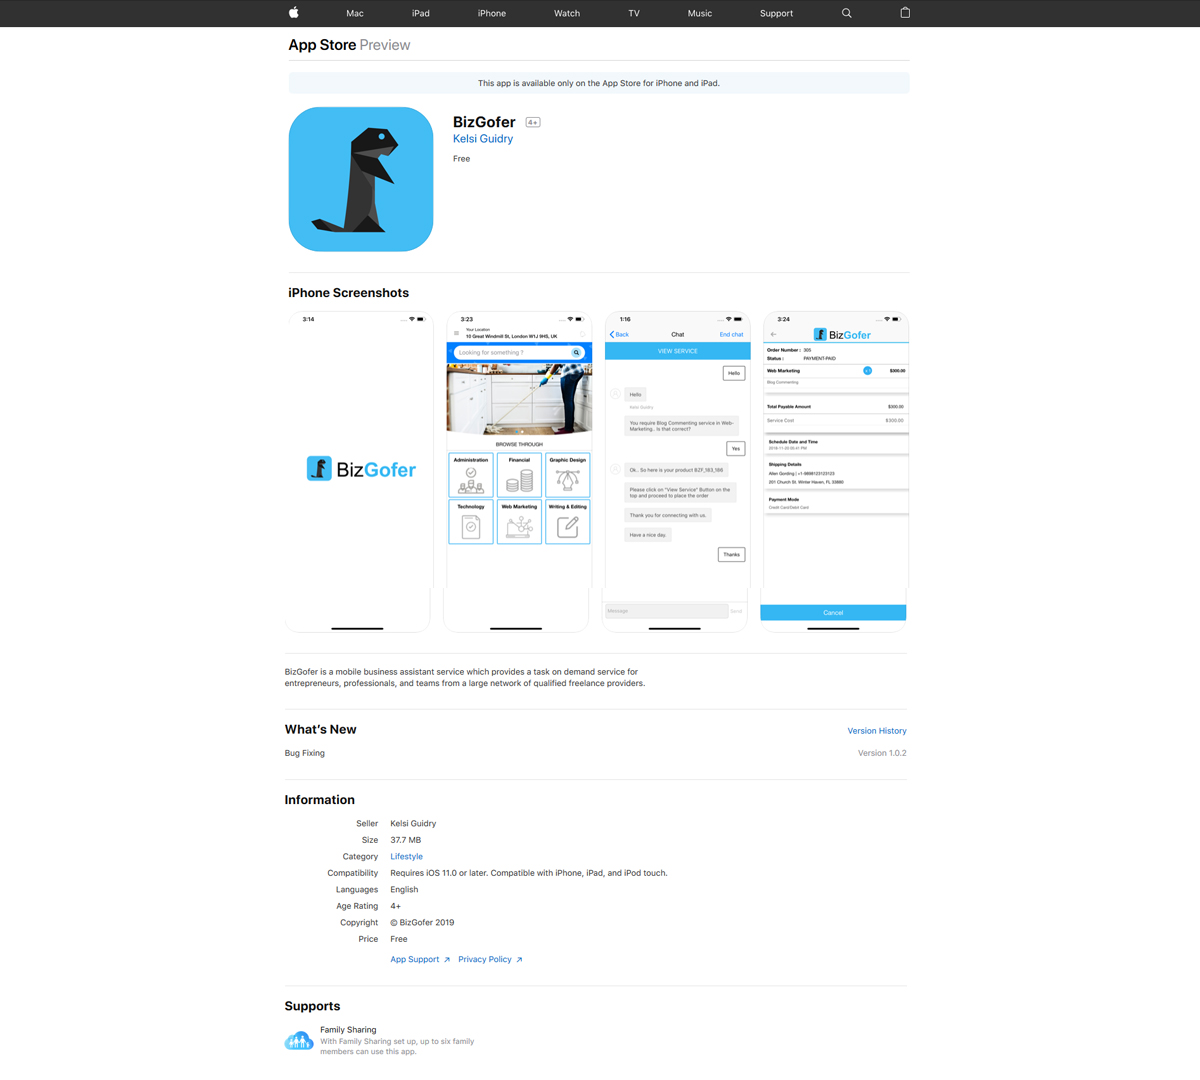Open the TV menu item
The image size is (1200, 1080).
[x=634, y=13]
